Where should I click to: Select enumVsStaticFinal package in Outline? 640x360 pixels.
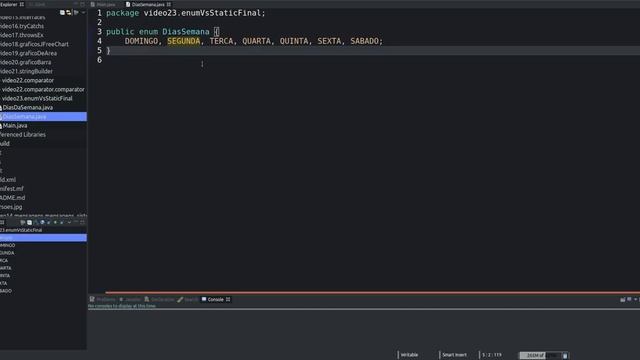coord(21,230)
